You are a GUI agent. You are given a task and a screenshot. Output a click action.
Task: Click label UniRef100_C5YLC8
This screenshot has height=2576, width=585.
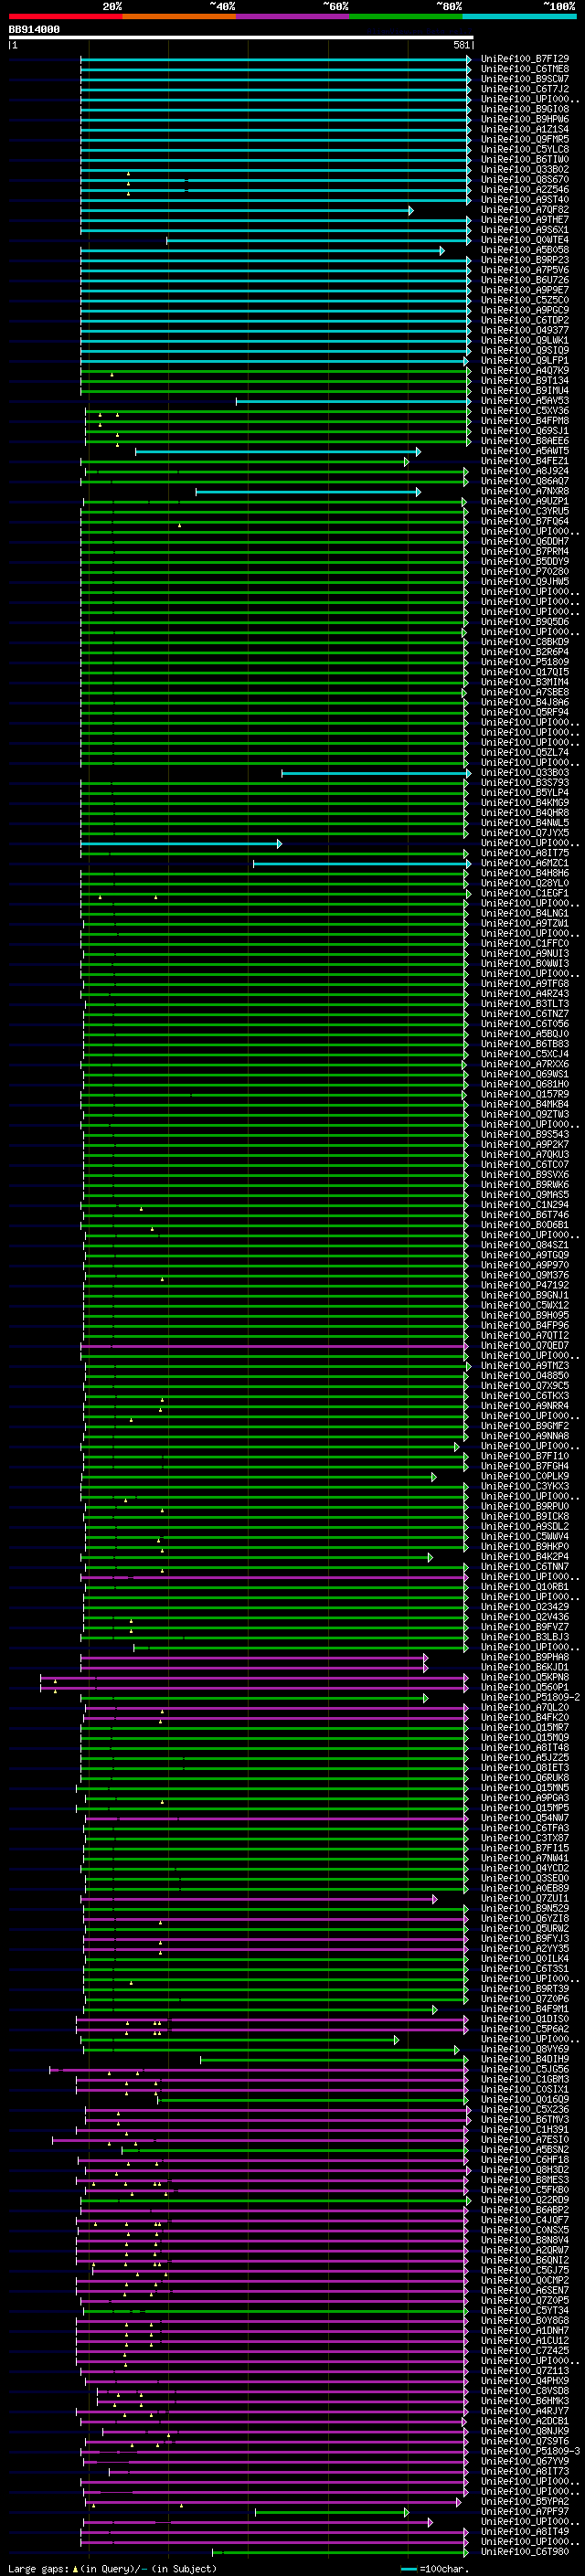coord(525,149)
